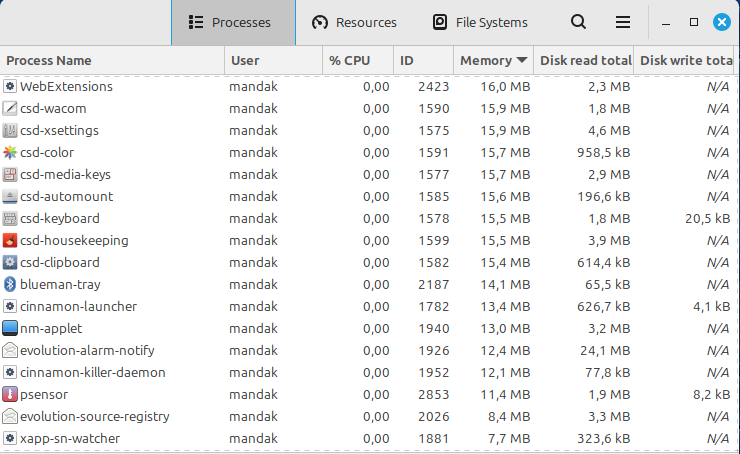Screen dimensions: 740x454
Task: Select the csd-wacom process name
Action: pos(53,109)
